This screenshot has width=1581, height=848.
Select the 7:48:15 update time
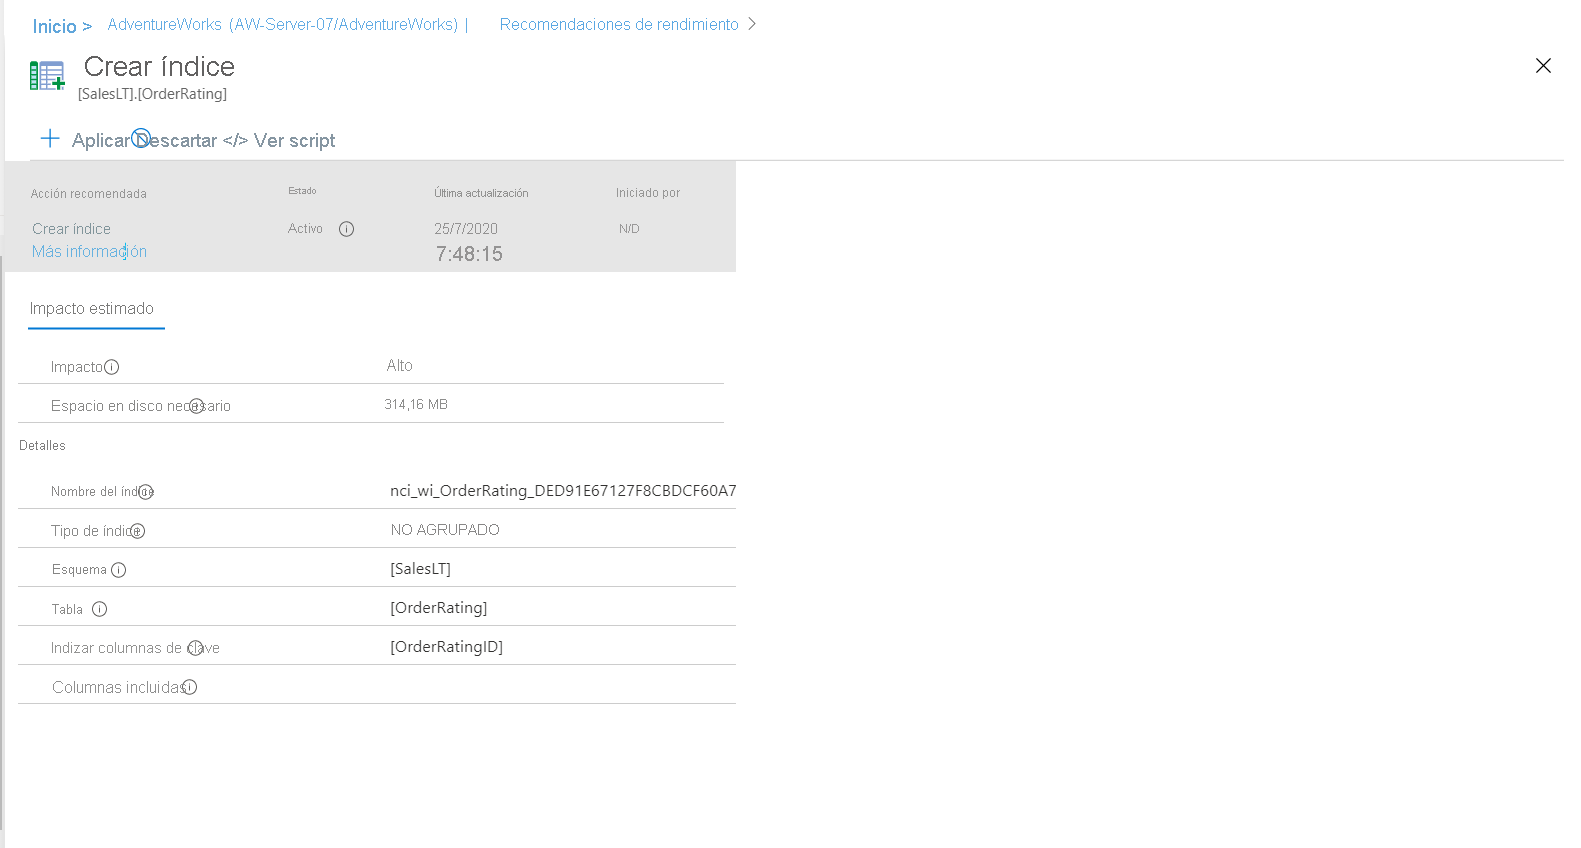[x=469, y=254]
